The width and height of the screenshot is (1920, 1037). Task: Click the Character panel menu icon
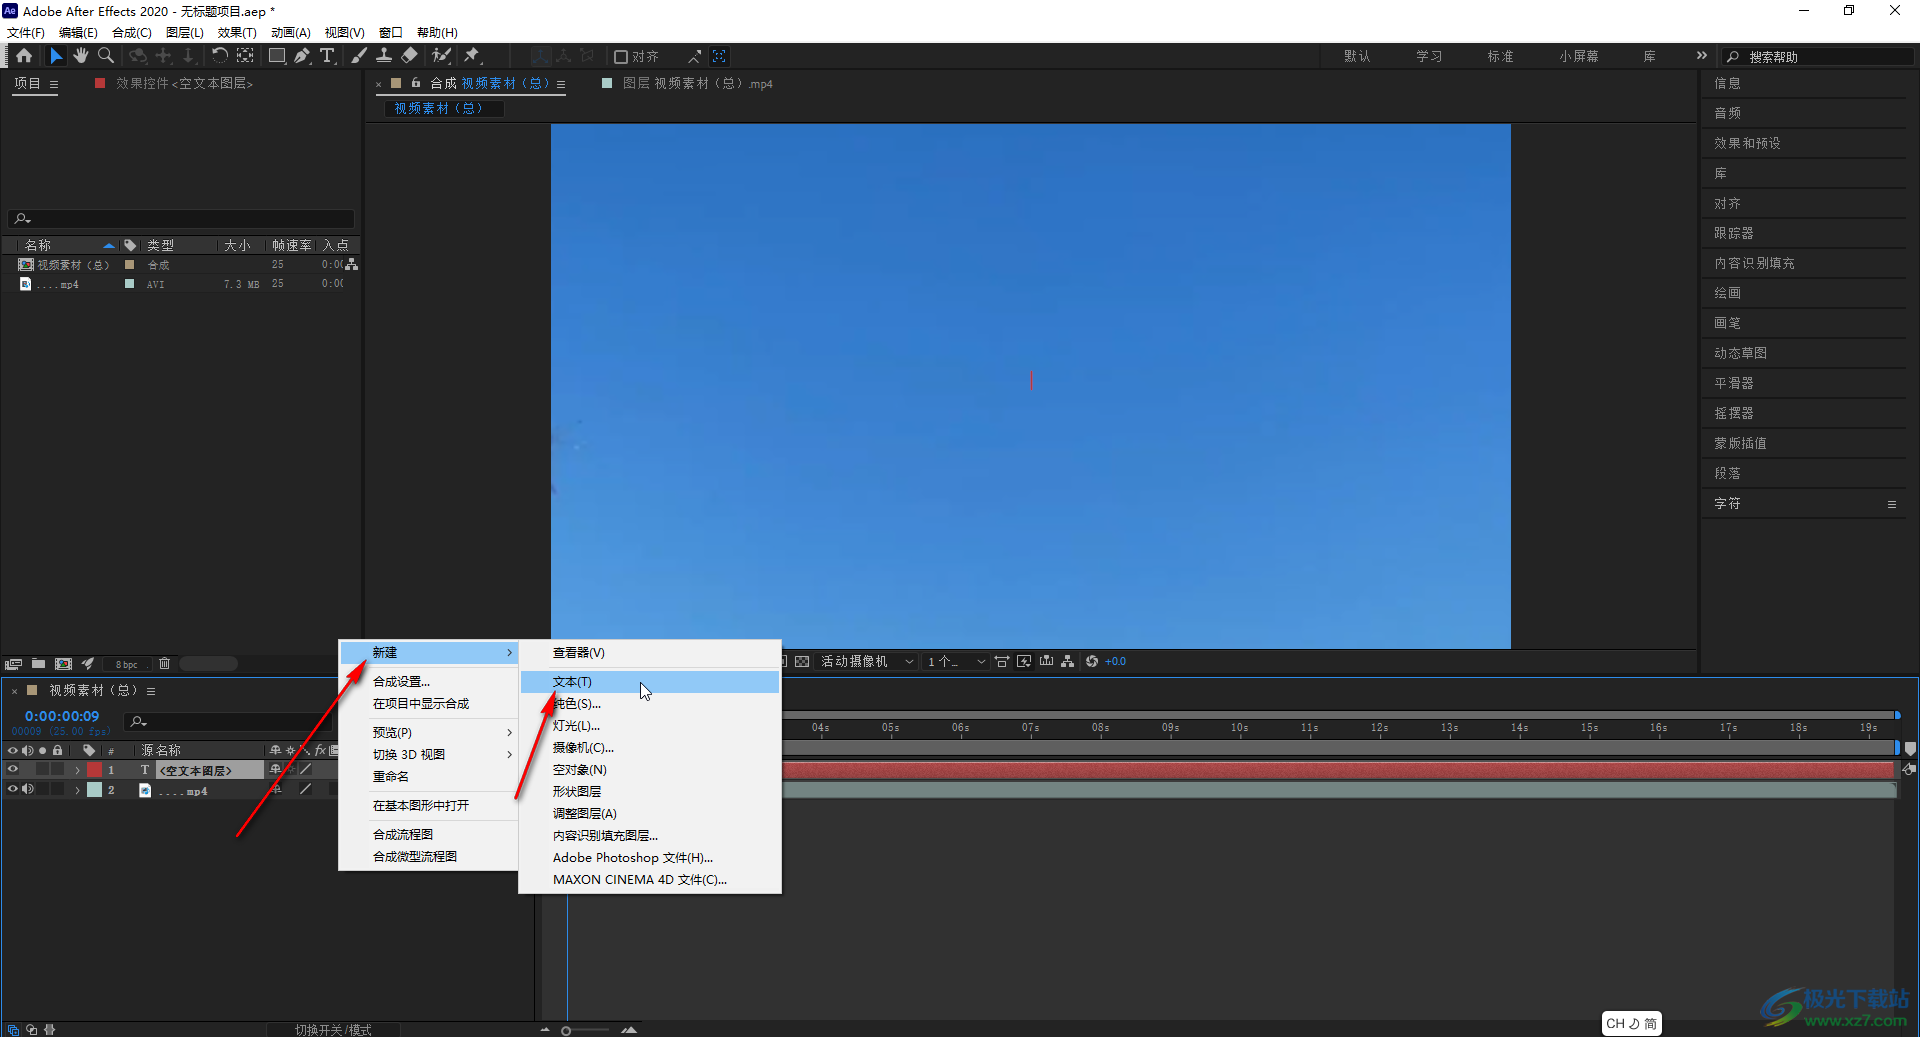(x=1892, y=504)
